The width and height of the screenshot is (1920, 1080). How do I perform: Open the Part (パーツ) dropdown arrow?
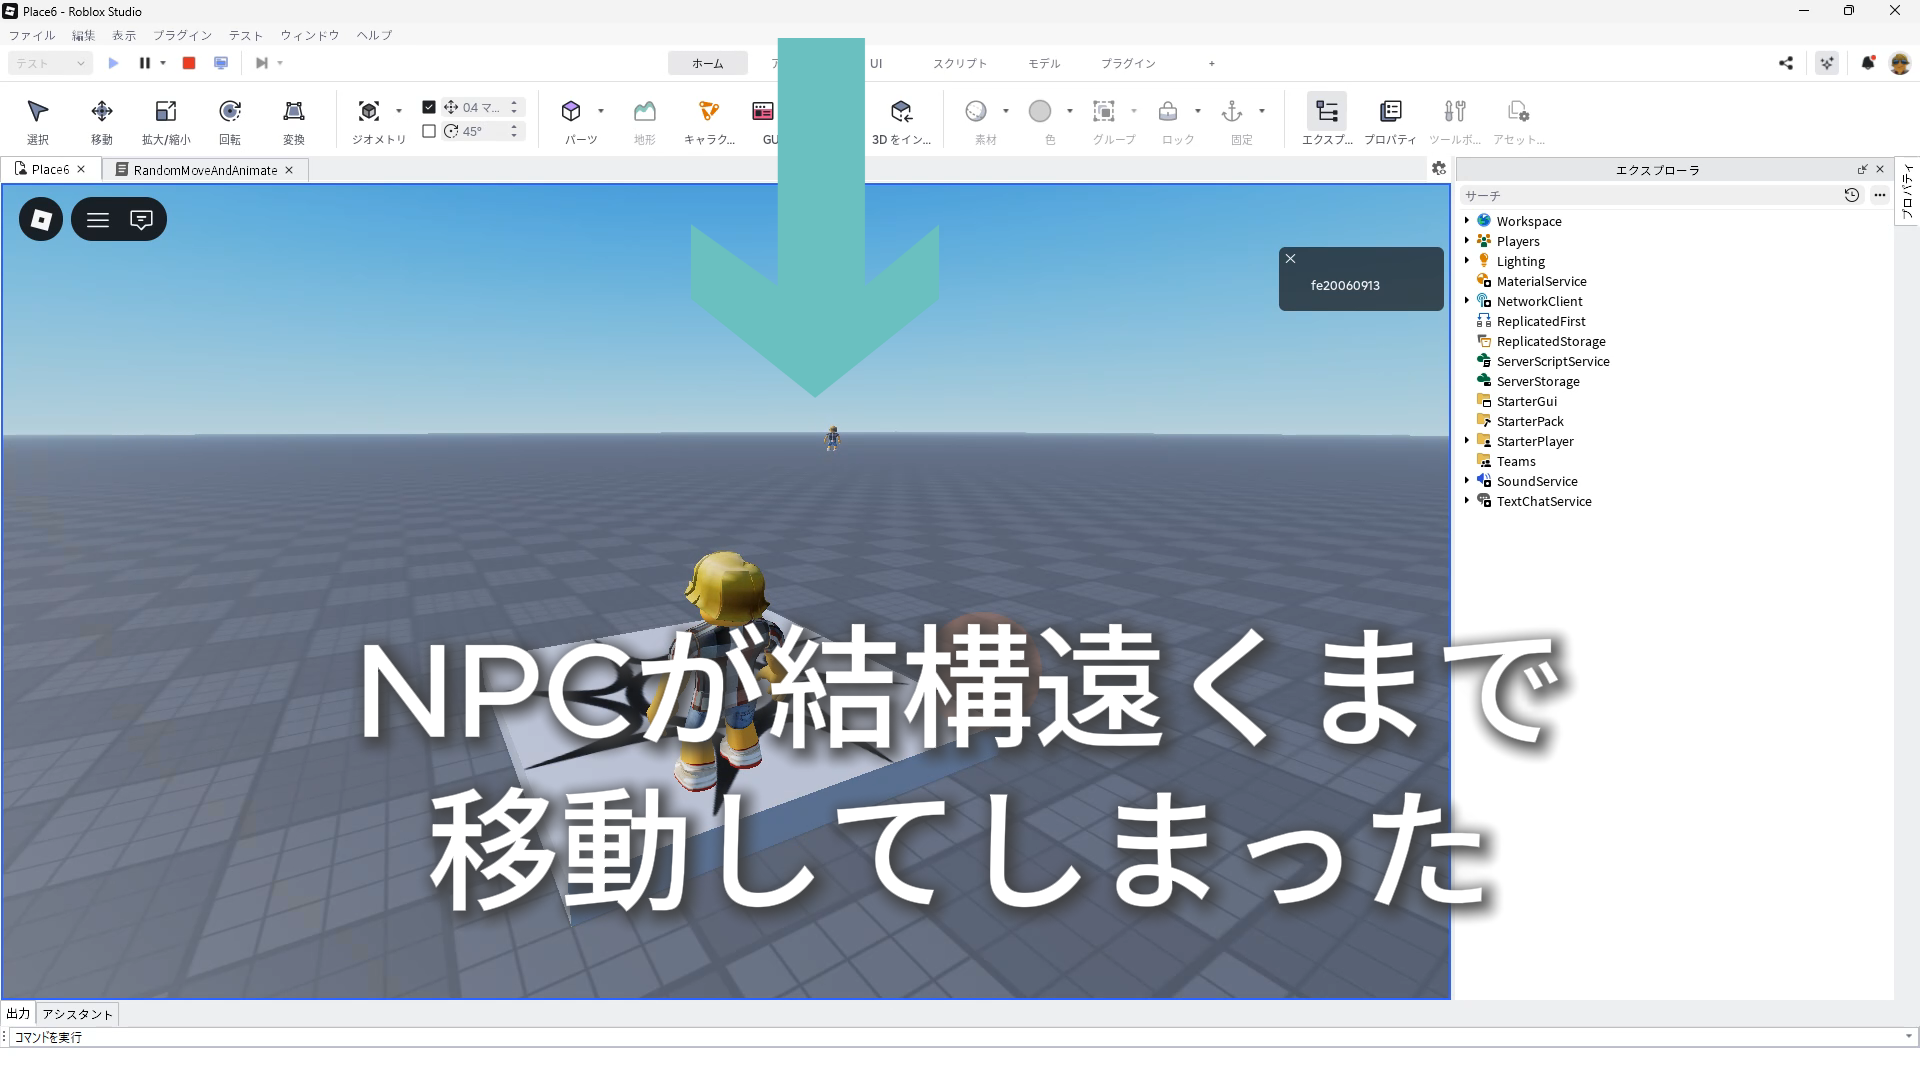point(601,111)
